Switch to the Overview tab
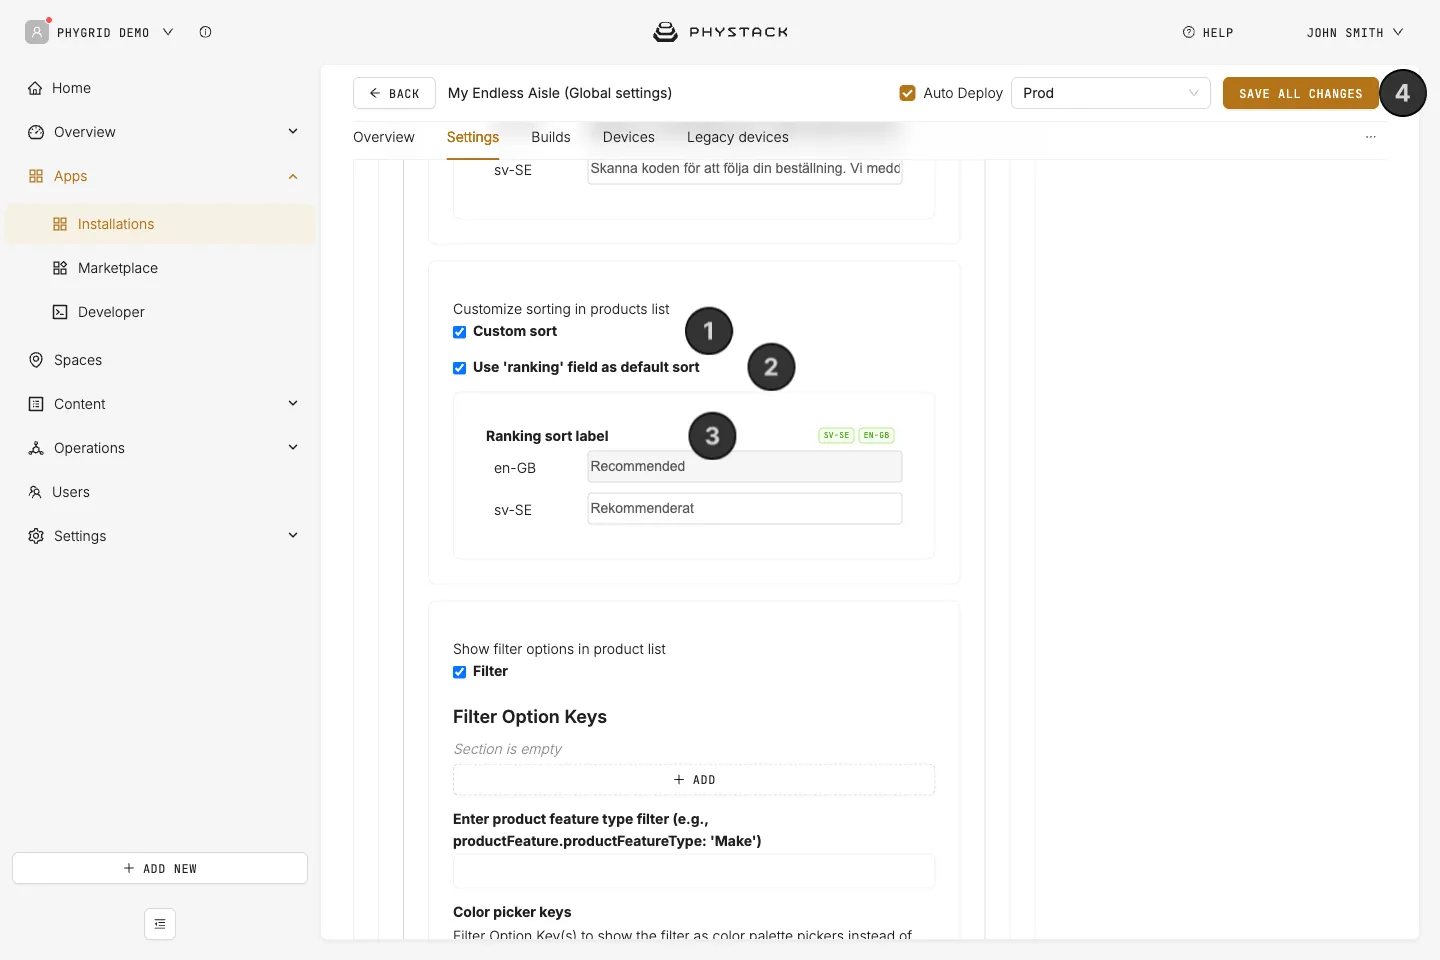 tap(384, 137)
